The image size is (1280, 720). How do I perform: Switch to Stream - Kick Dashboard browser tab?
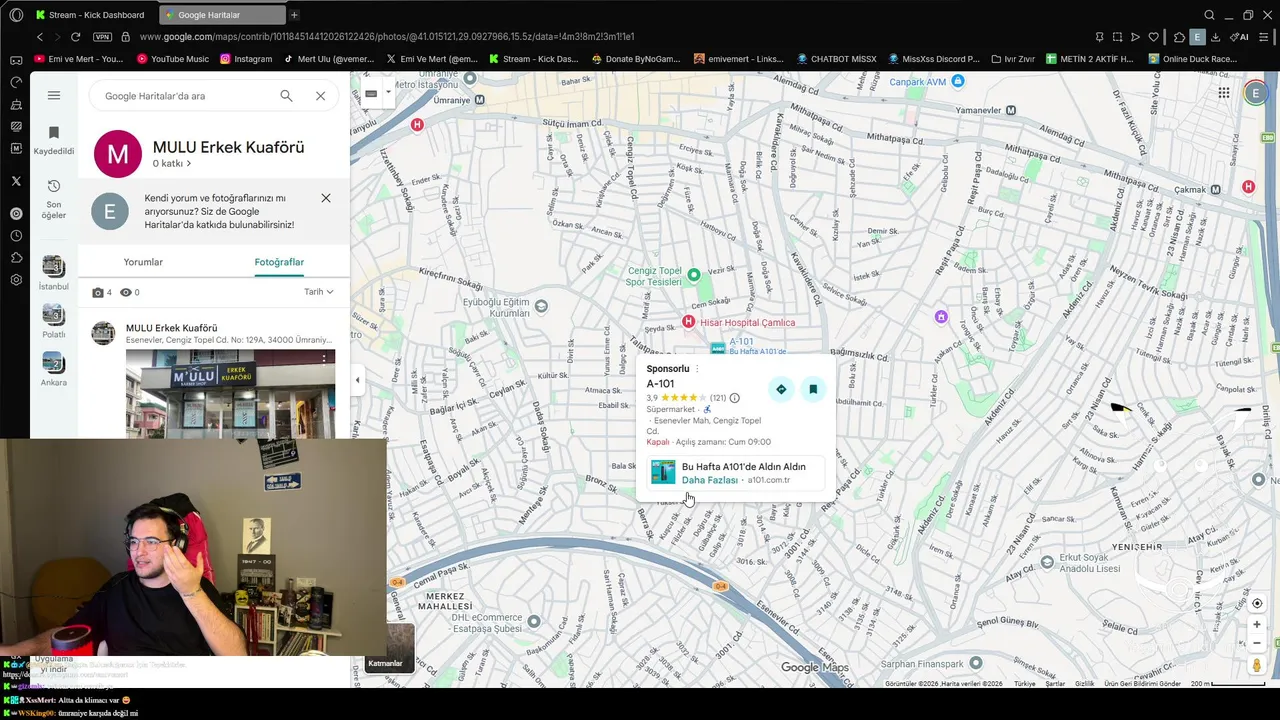pyautogui.click(x=92, y=15)
